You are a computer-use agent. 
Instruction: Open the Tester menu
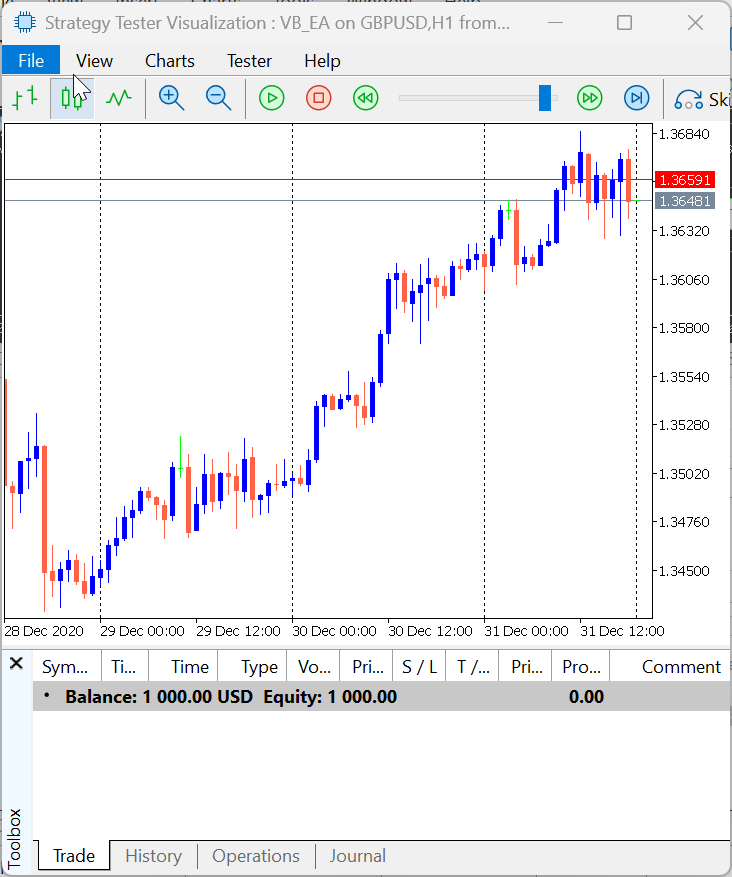coord(249,60)
